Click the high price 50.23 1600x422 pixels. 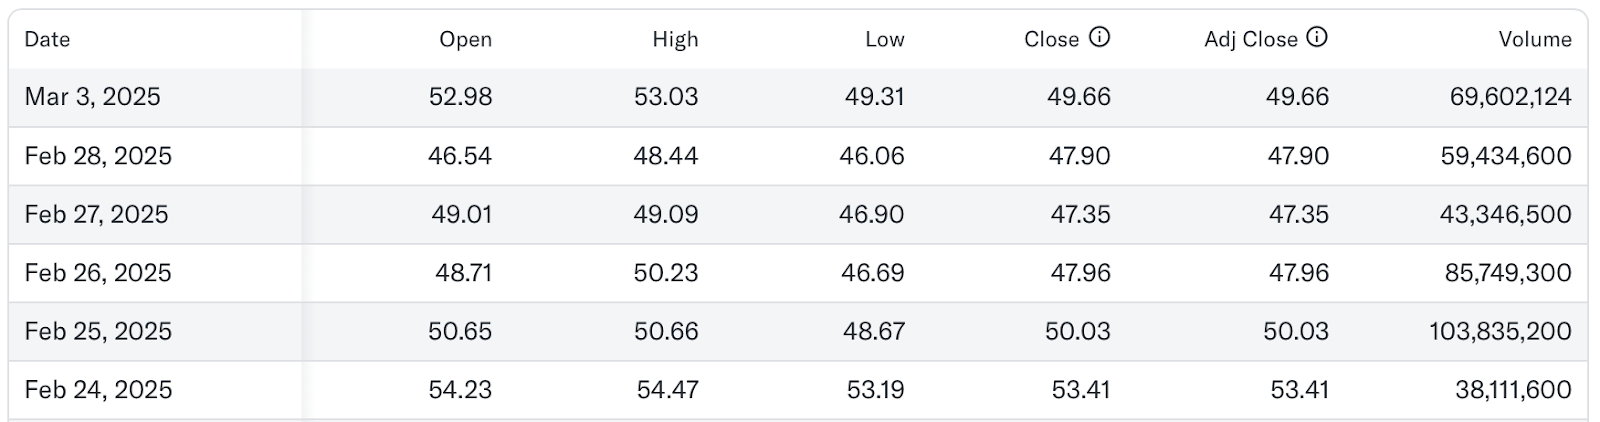click(666, 272)
